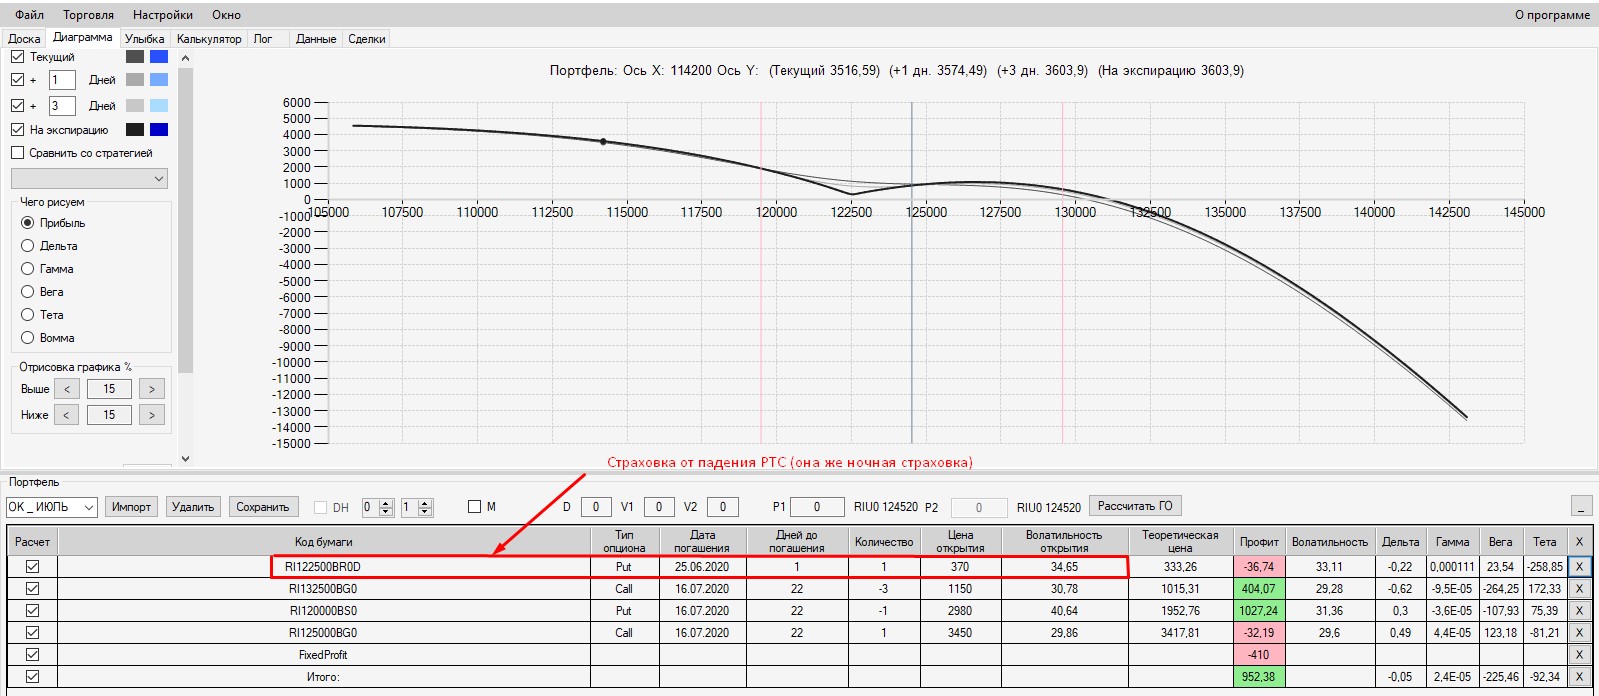Delete FixedProfit row with X
1599x696 pixels.
[1580, 655]
